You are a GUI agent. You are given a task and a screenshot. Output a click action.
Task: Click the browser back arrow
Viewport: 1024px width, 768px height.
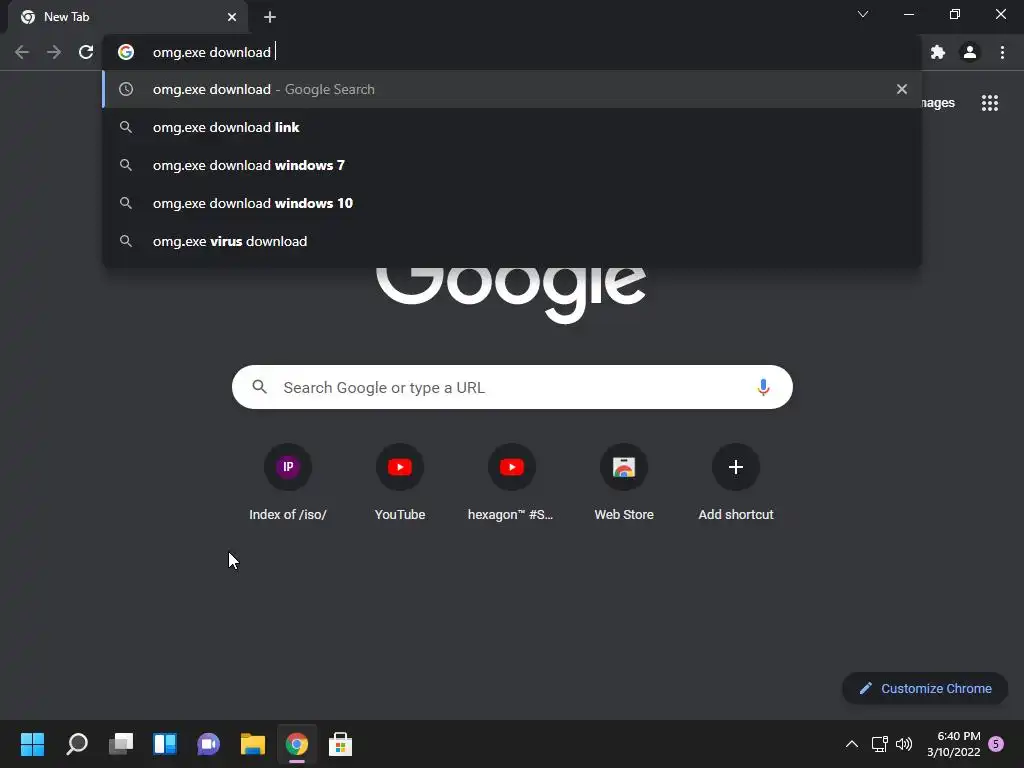(x=22, y=52)
